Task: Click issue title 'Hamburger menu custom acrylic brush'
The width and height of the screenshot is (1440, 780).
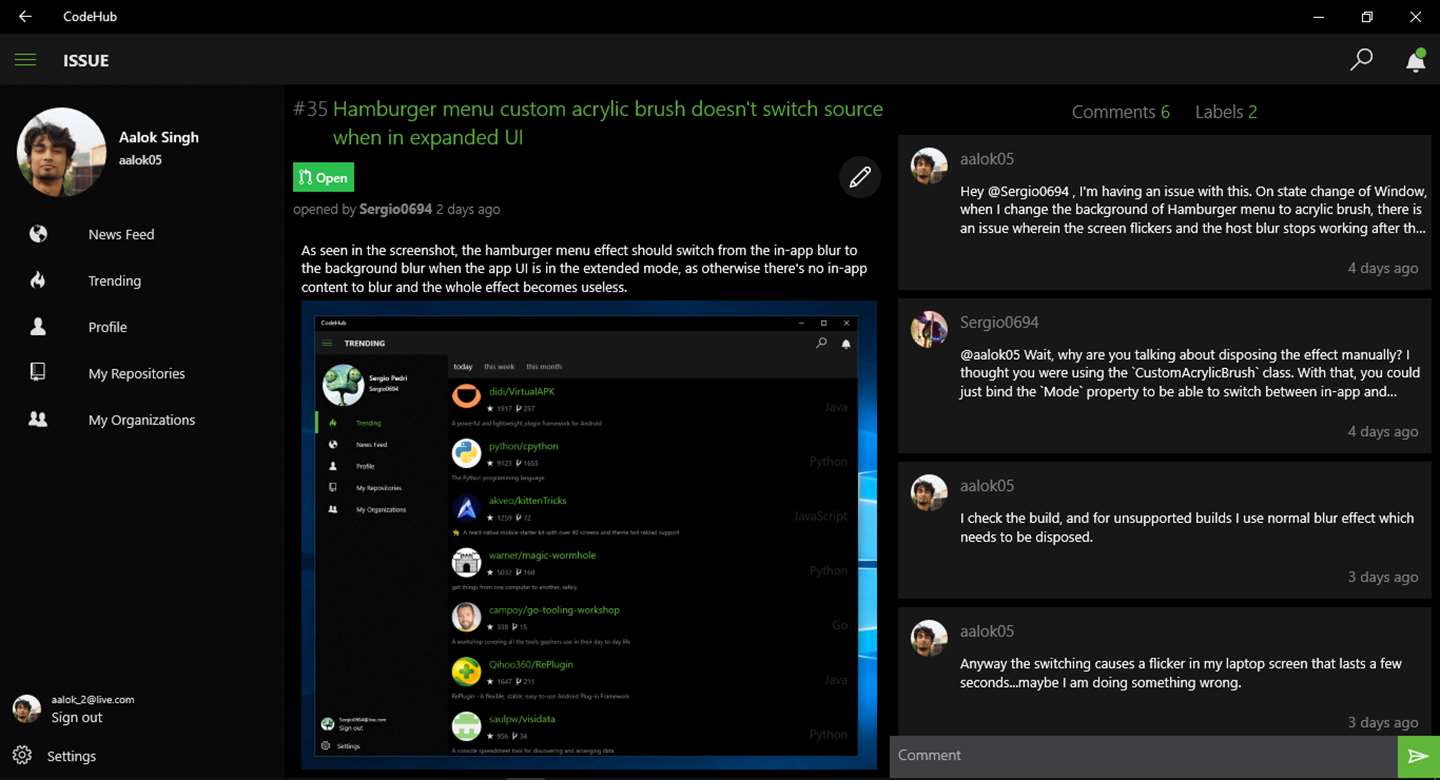Action: pos(608,123)
